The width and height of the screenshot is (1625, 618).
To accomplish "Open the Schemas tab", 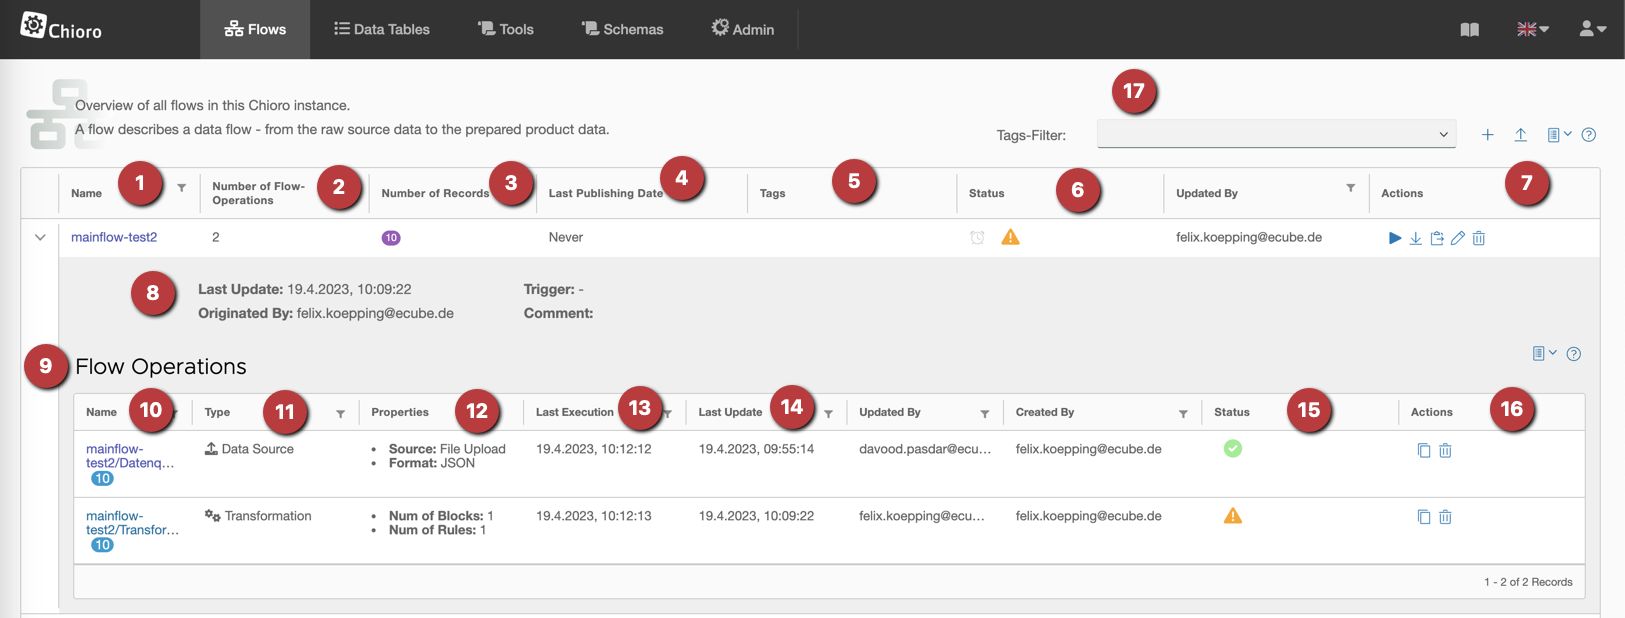I will 622,30.
